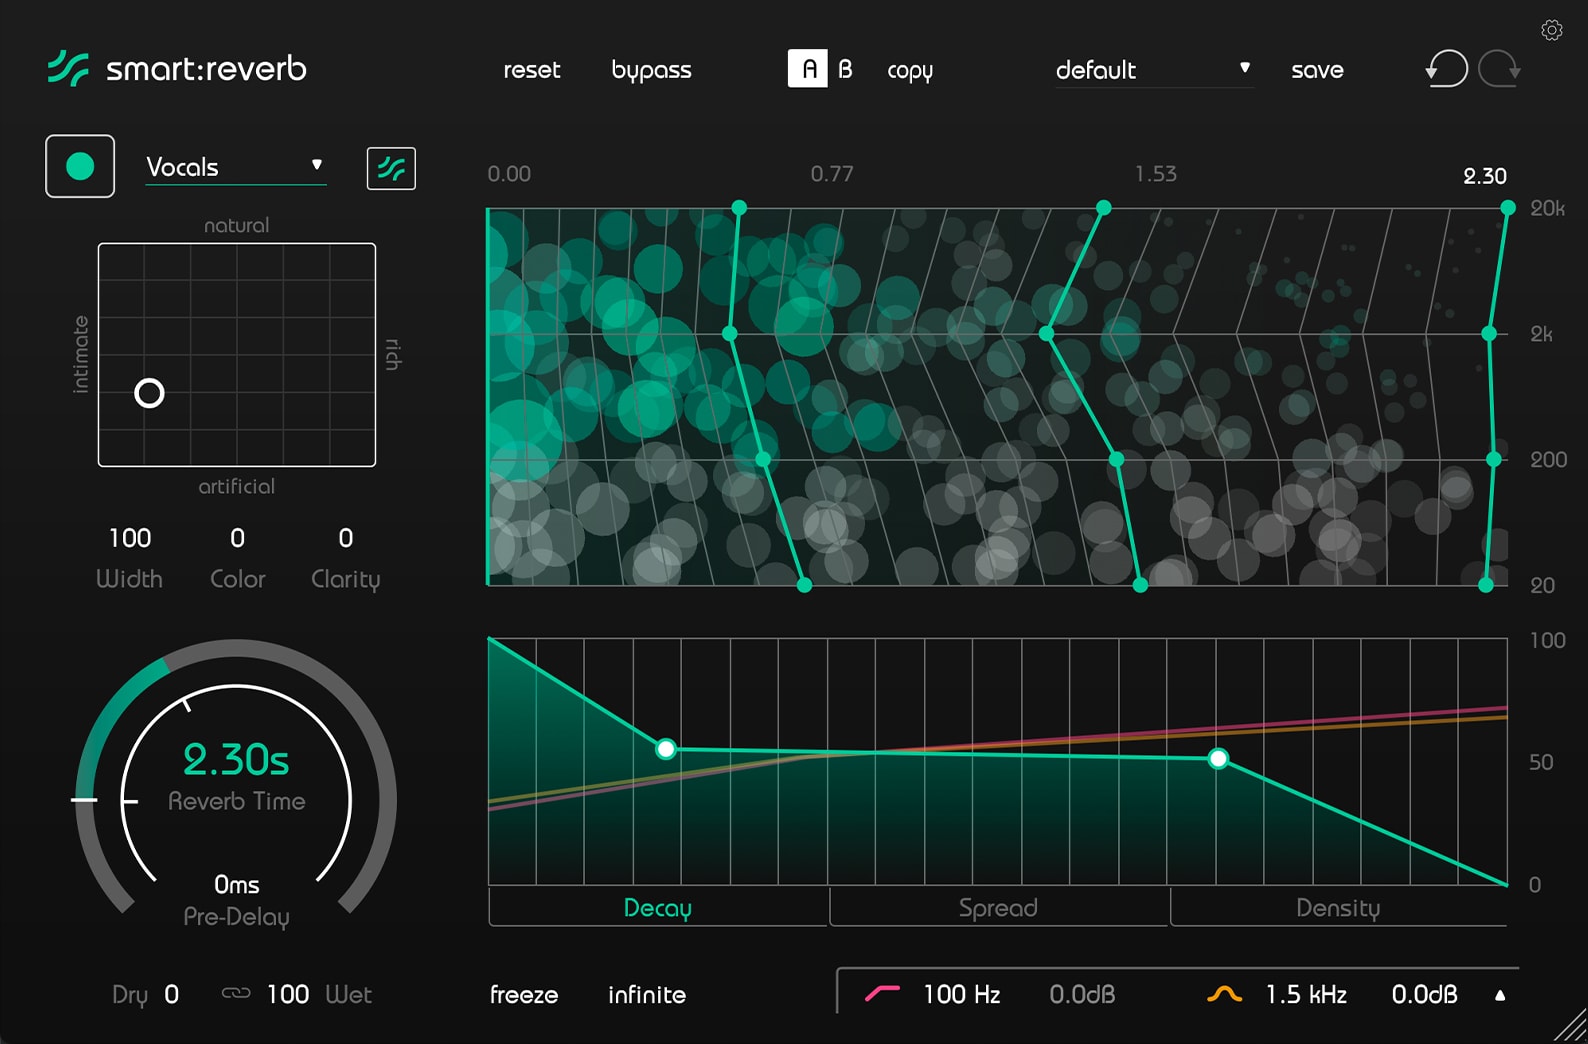Click the preset dropdown arrow
1588x1044 pixels.
pos(1245,68)
